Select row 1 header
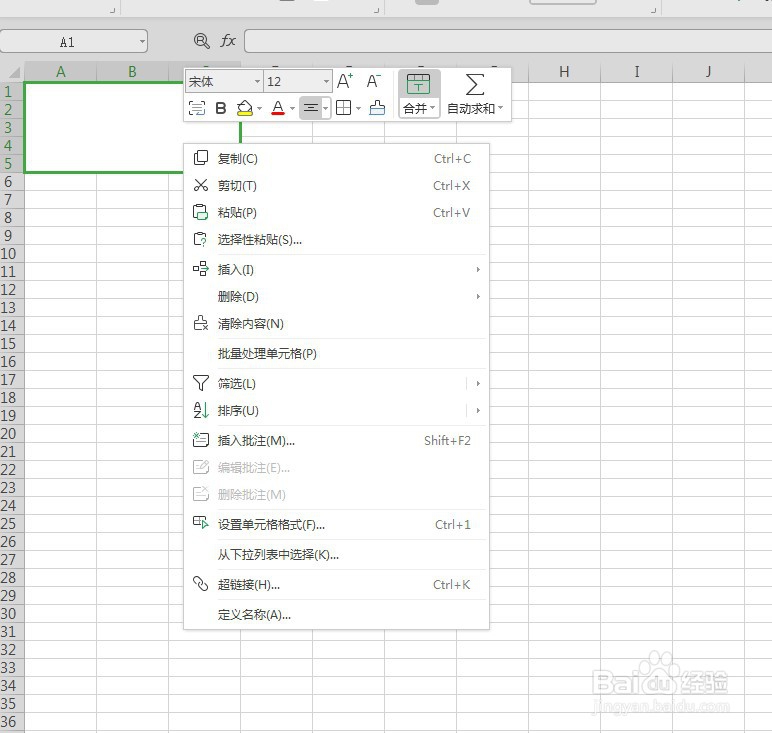The height and width of the screenshot is (733, 772). click(x=12, y=92)
